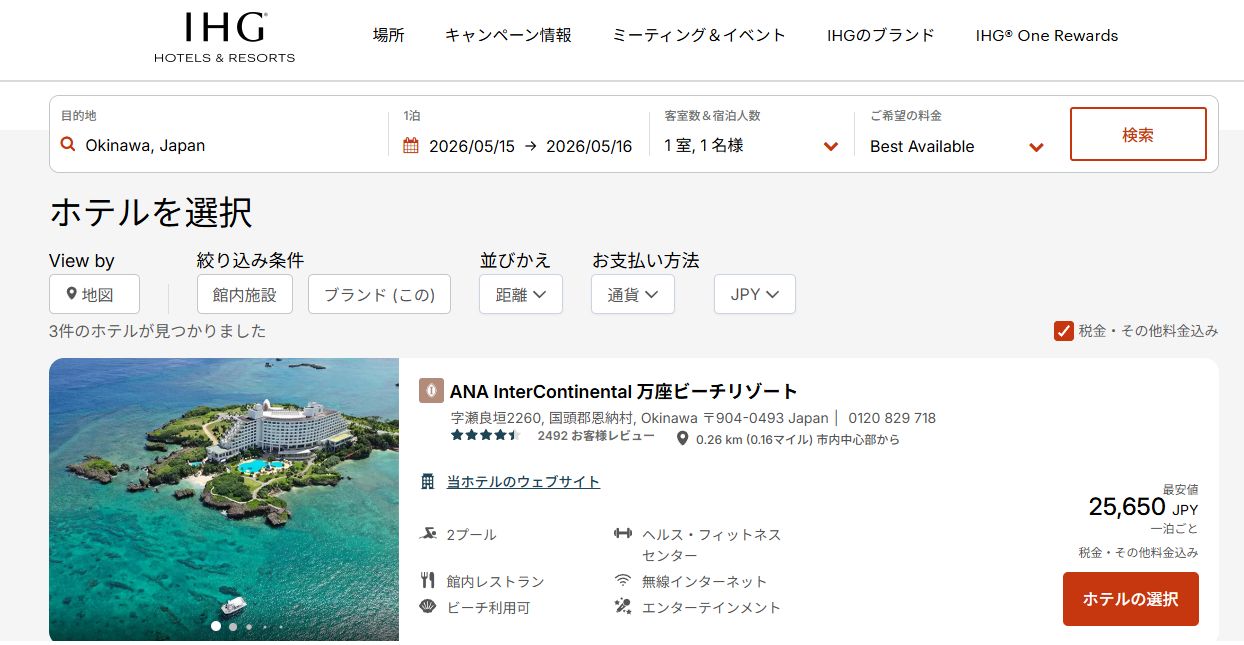Click the hotel building website icon
1244x645 pixels.
(x=428, y=482)
